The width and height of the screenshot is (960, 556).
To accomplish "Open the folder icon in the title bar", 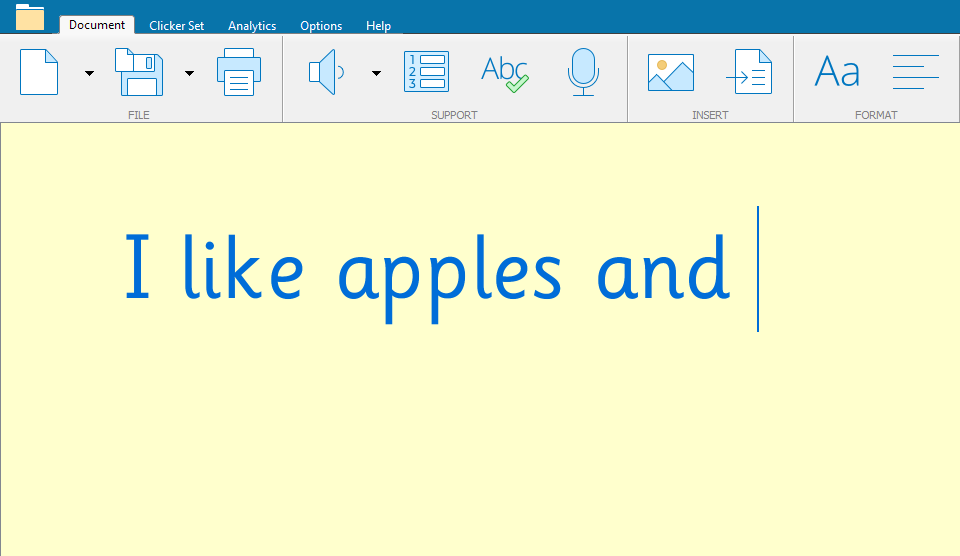I will pos(30,16).
